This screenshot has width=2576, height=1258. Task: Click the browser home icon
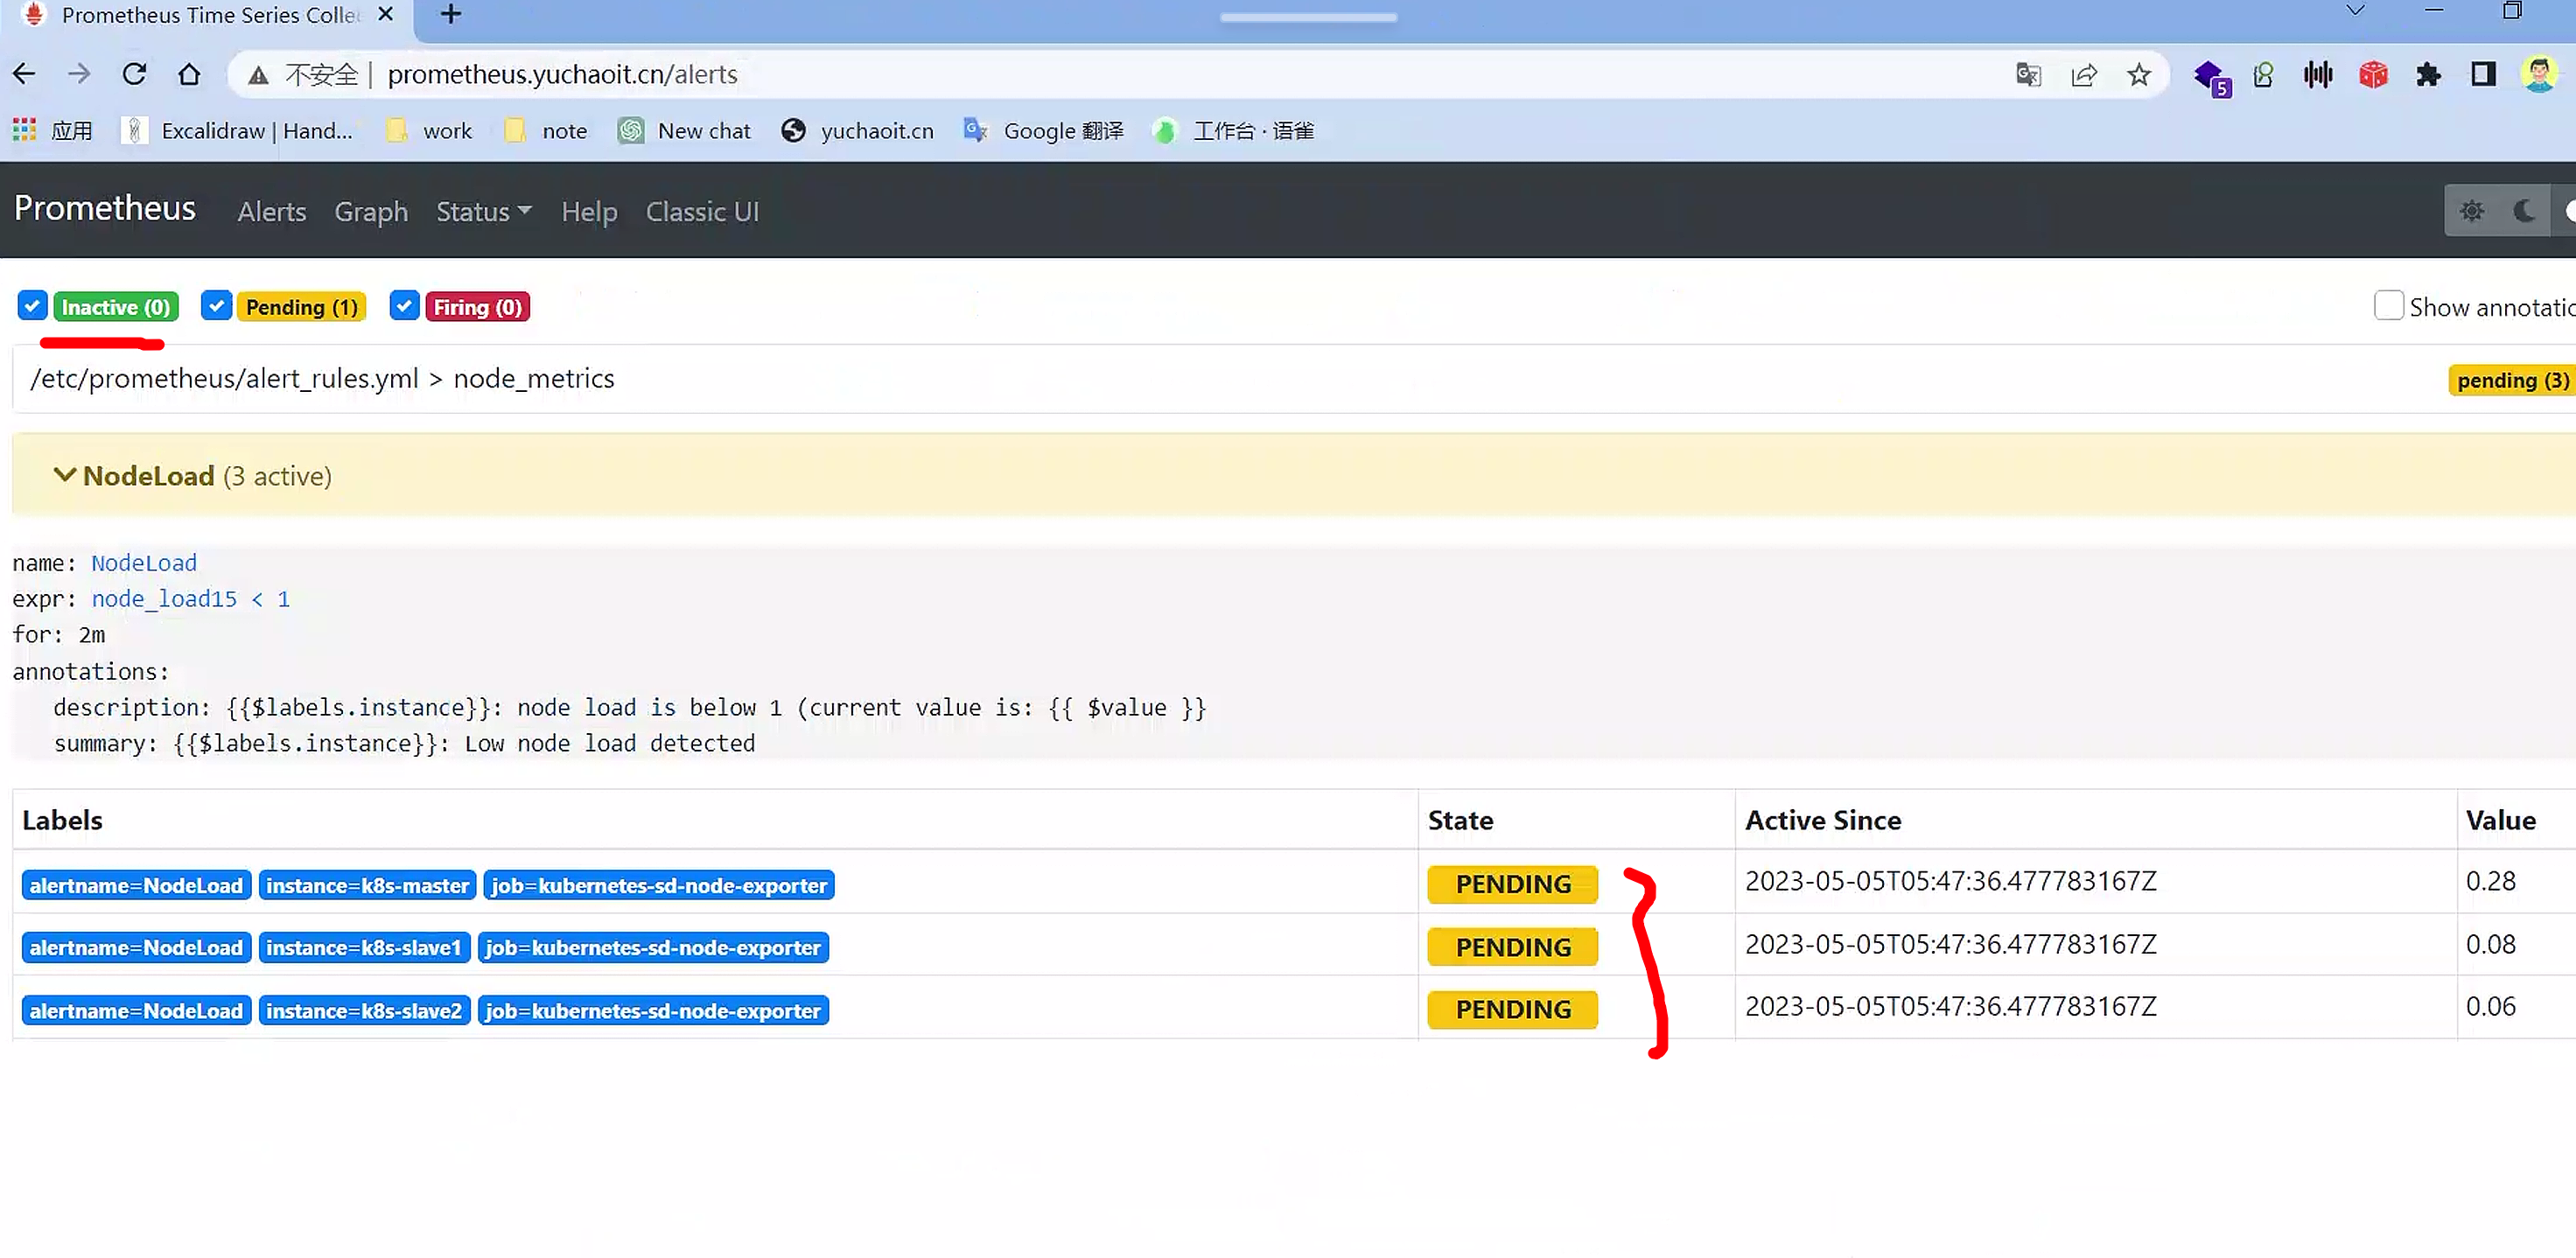pos(189,74)
